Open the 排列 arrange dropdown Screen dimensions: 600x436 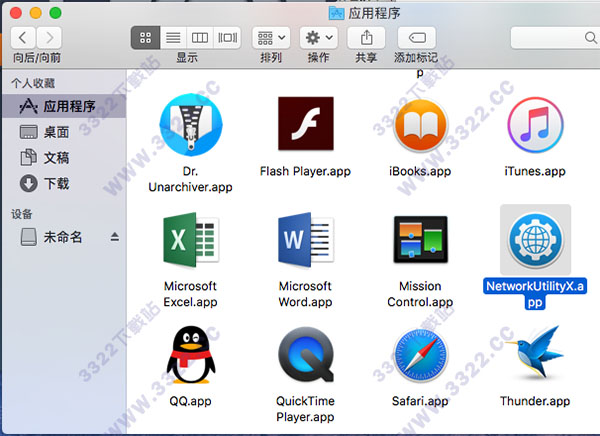pyautogui.click(x=271, y=38)
